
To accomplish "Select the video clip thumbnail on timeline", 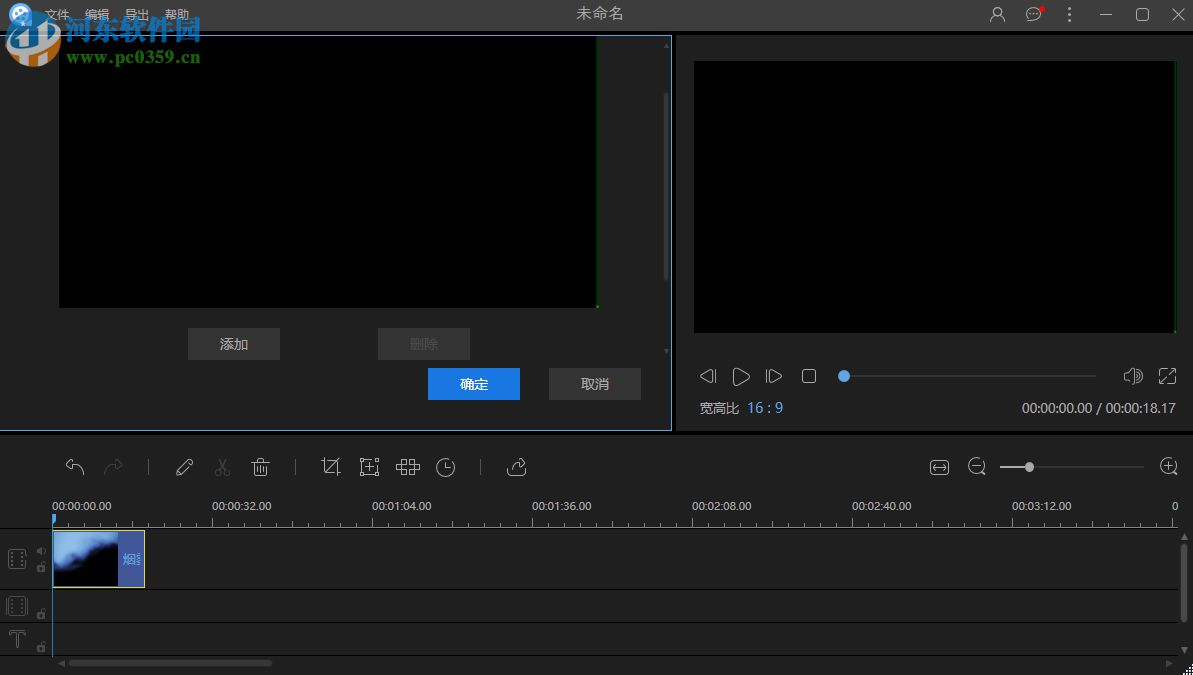I will pos(98,558).
